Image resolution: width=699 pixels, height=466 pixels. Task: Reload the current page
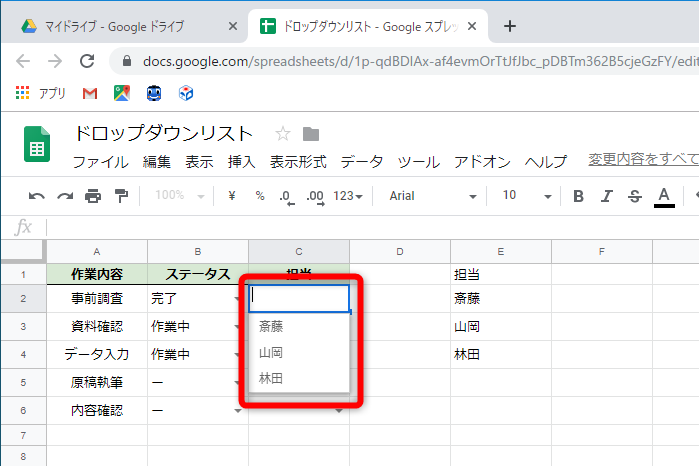[87, 61]
